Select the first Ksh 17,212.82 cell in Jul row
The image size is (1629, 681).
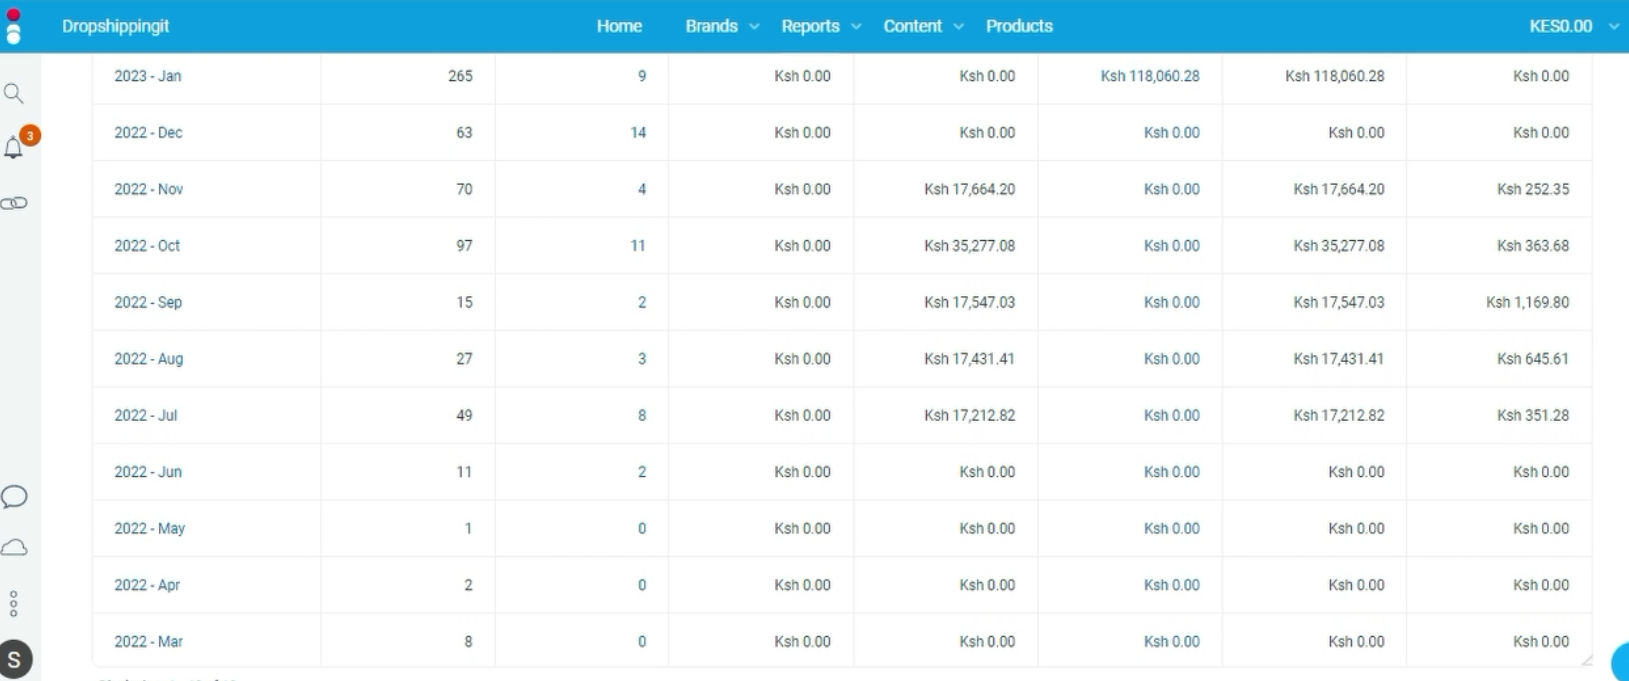coord(969,415)
